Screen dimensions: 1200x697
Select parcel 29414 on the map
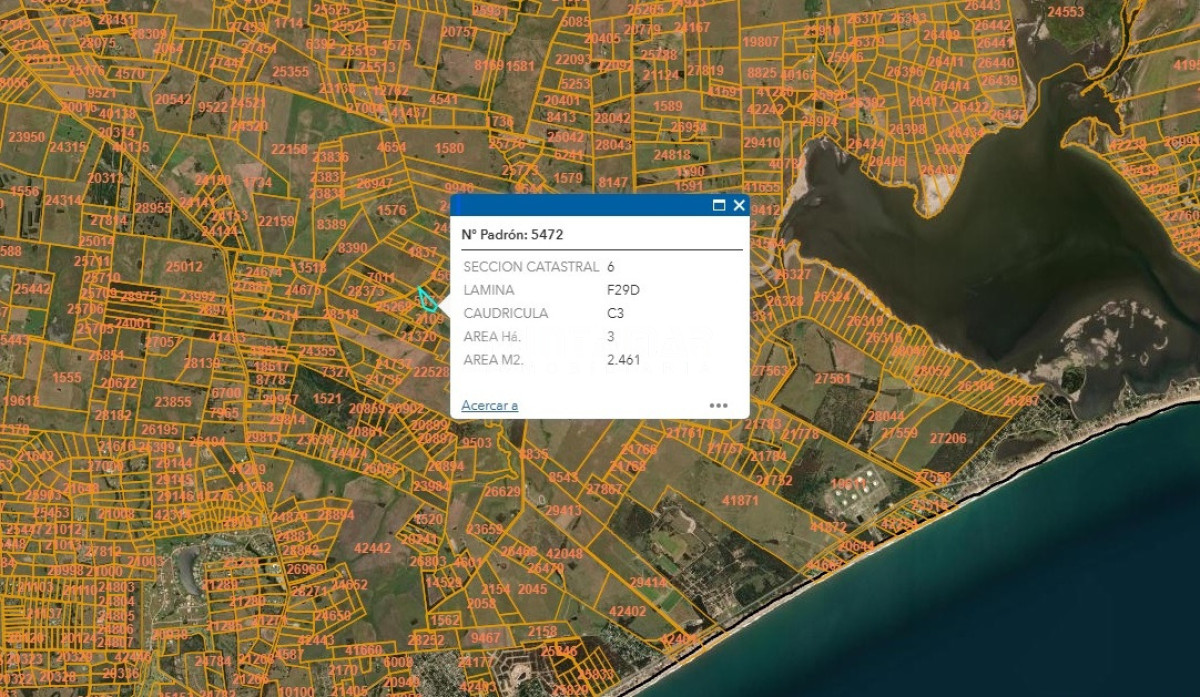(x=648, y=583)
